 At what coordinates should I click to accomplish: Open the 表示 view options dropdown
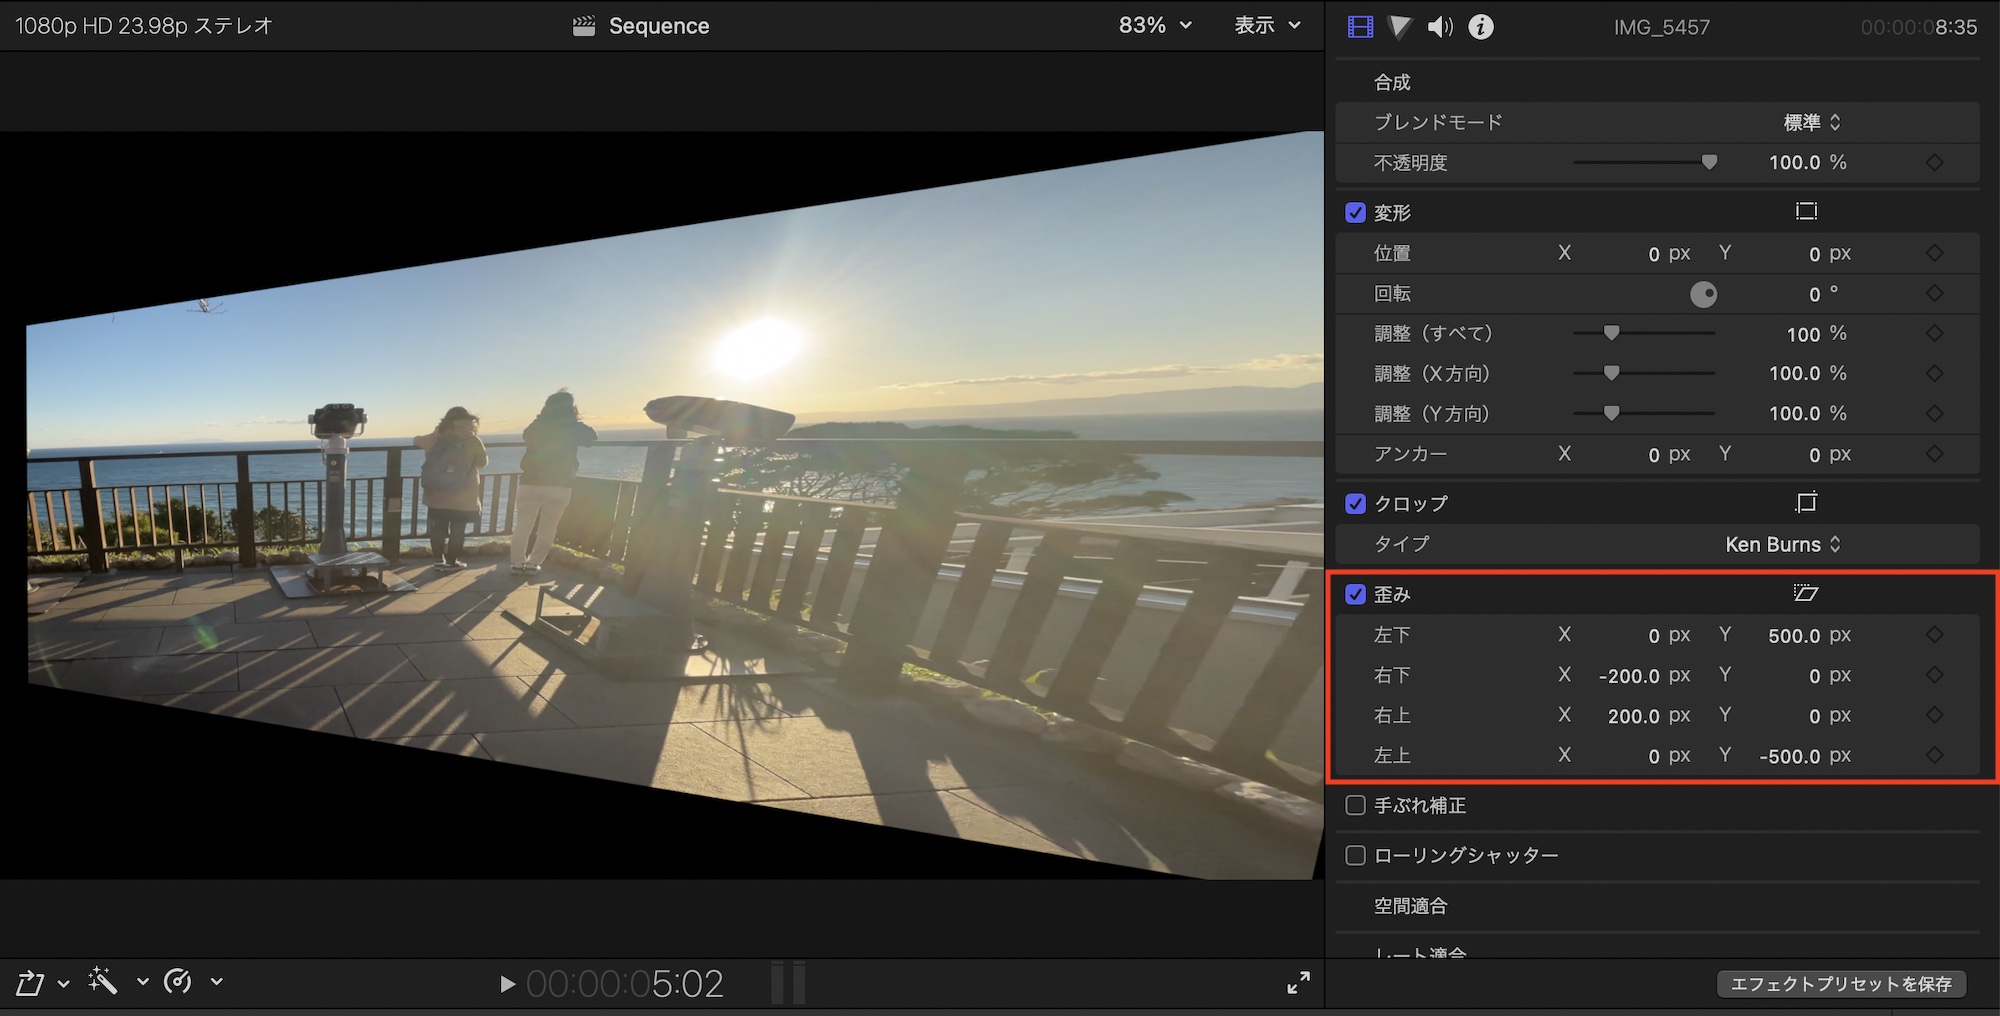coord(1267,26)
